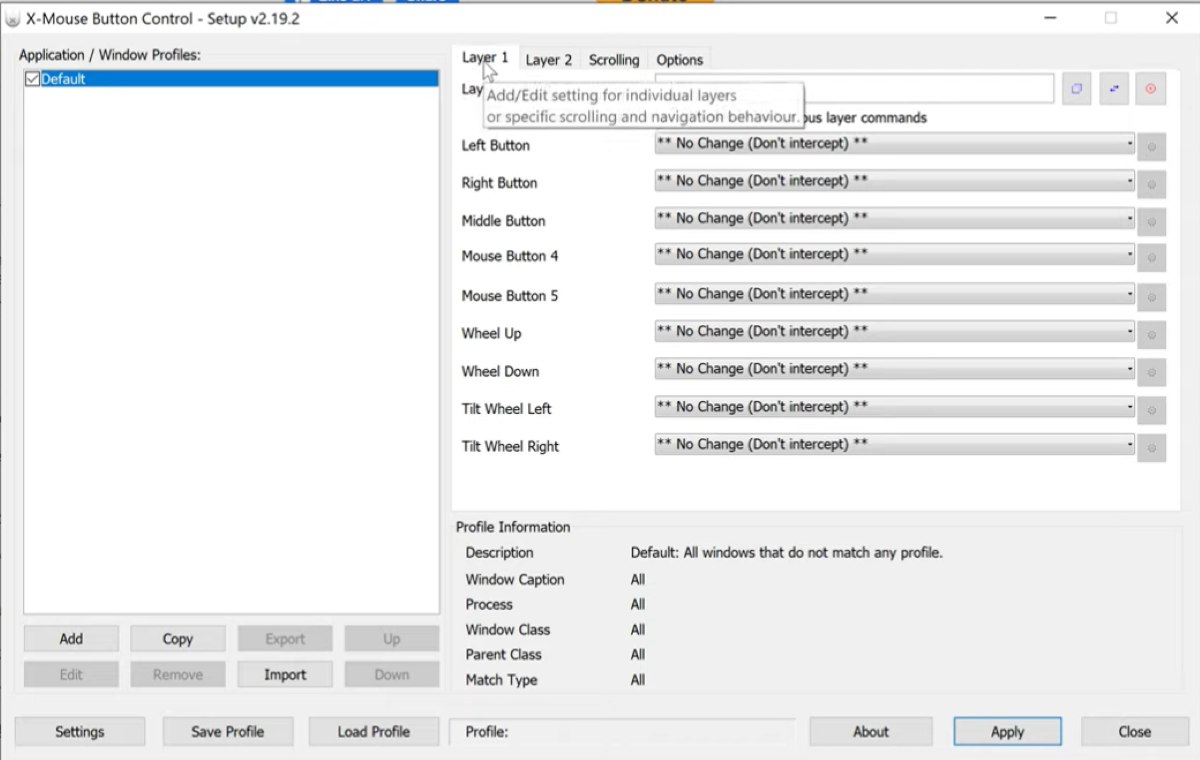Click the Apply button
This screenshot has width=1200, height=760.
pyautogui.click(x=1007, y=732)
